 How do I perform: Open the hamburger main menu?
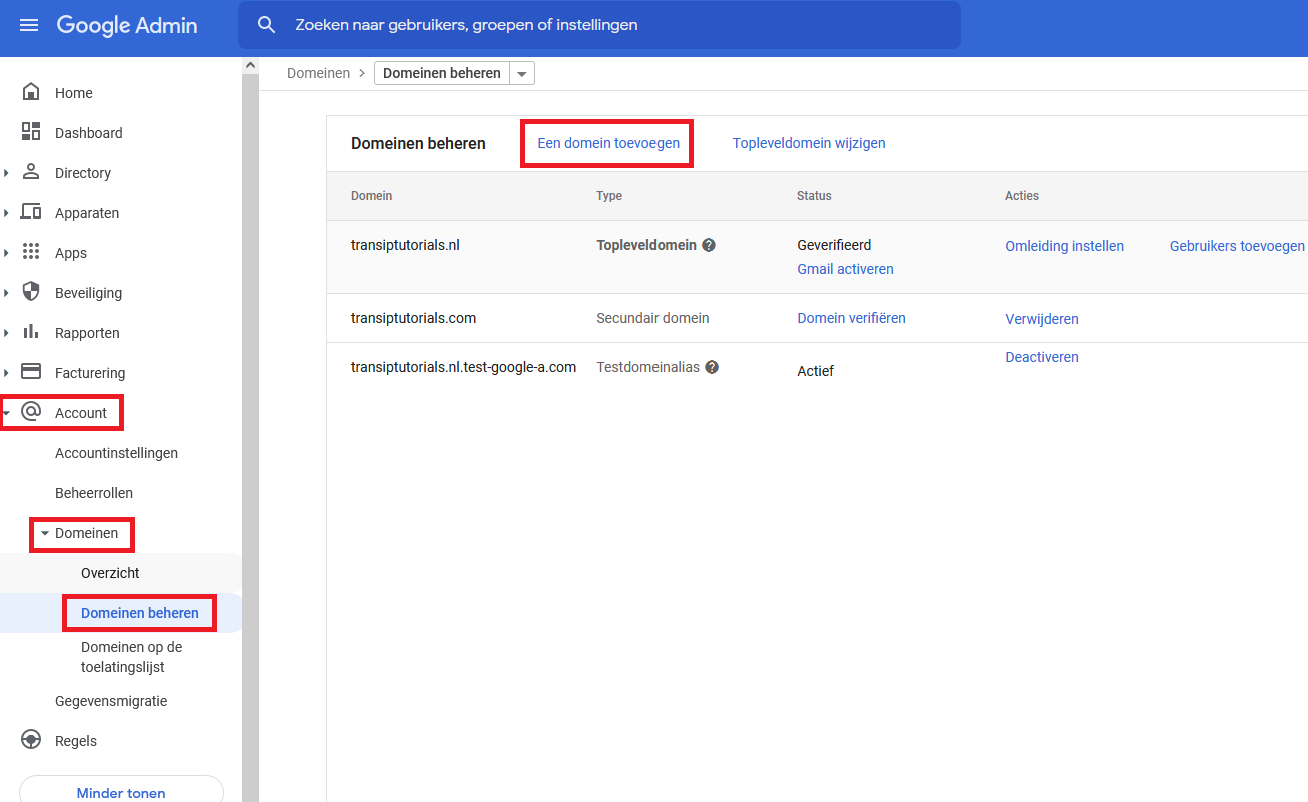(x=29, y=25)
